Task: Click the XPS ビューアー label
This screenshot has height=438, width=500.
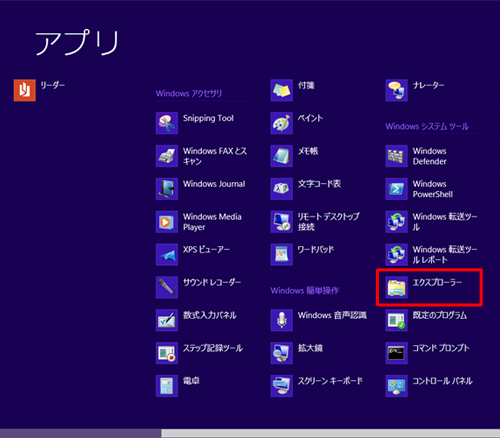Action: pos(206,249)
